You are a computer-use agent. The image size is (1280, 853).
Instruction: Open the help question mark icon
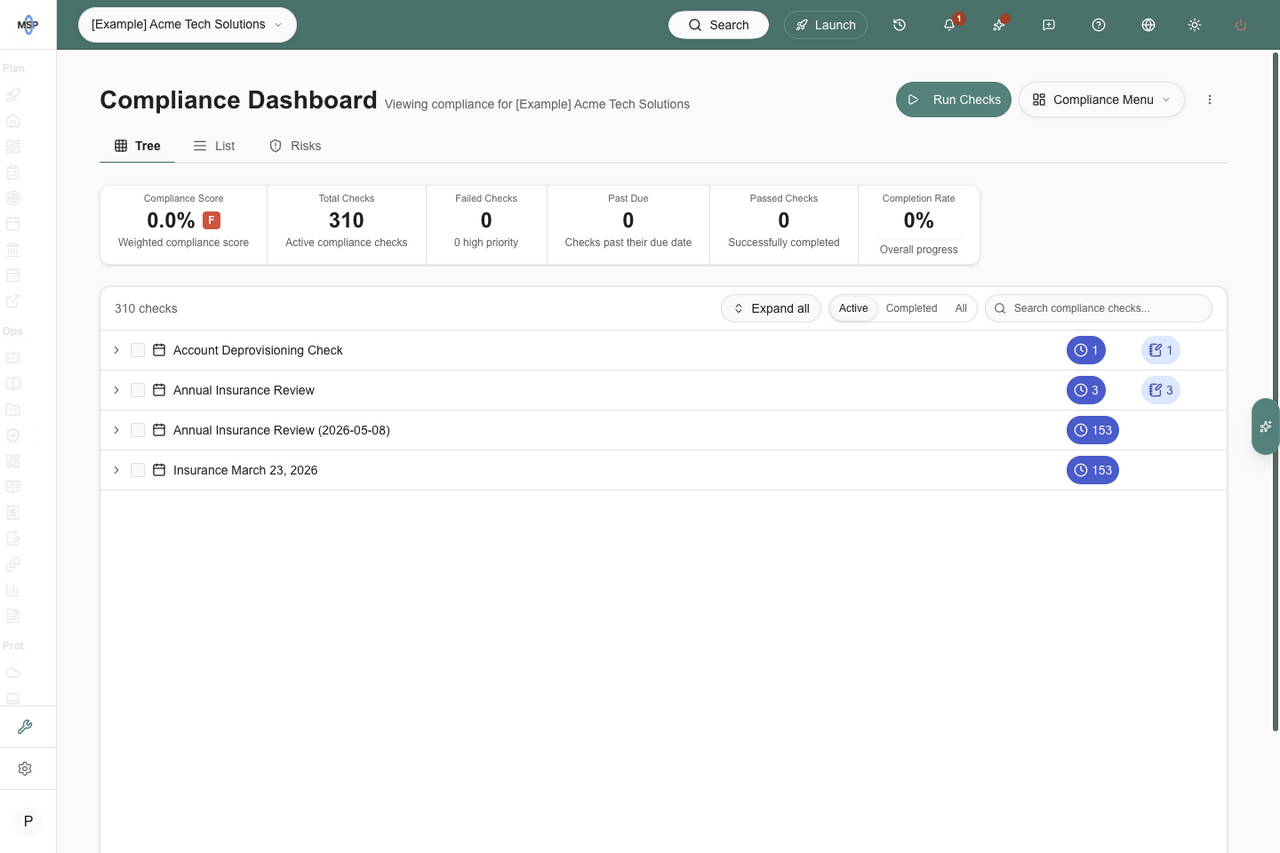[x=1099, y=25]
